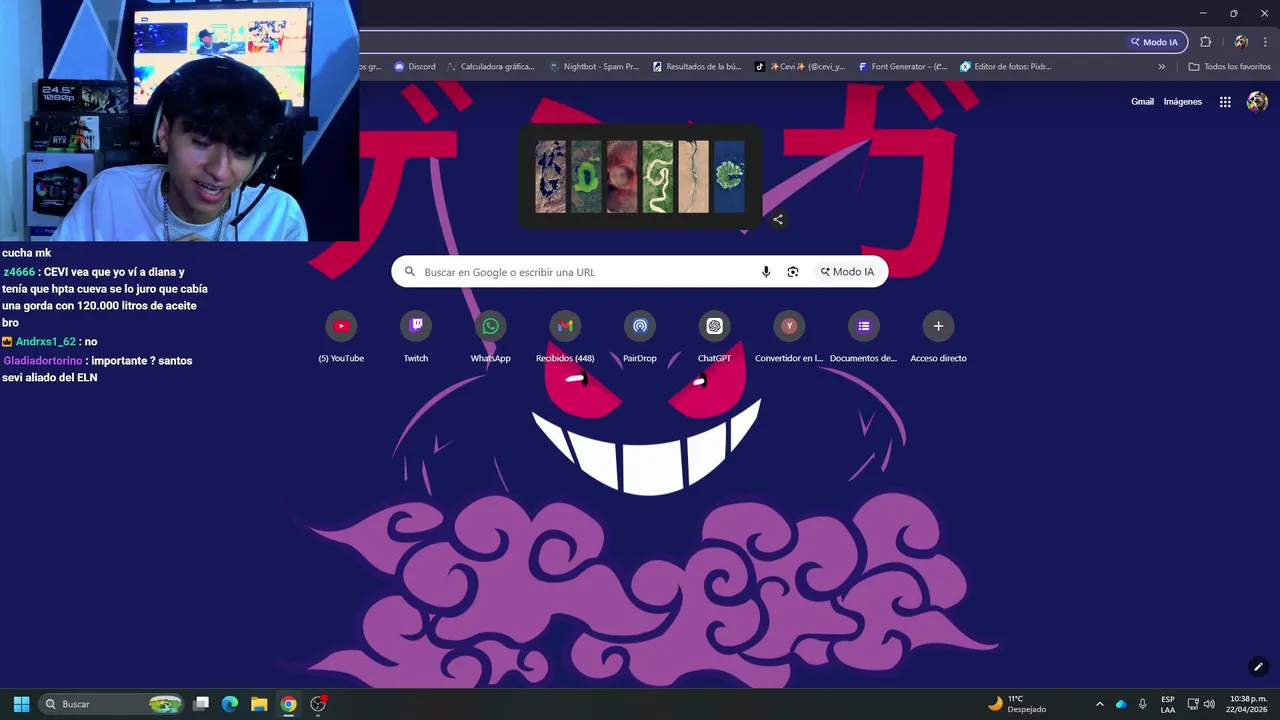
Task: Click Modo IA in address bar
Action: tap(1154, 42)
